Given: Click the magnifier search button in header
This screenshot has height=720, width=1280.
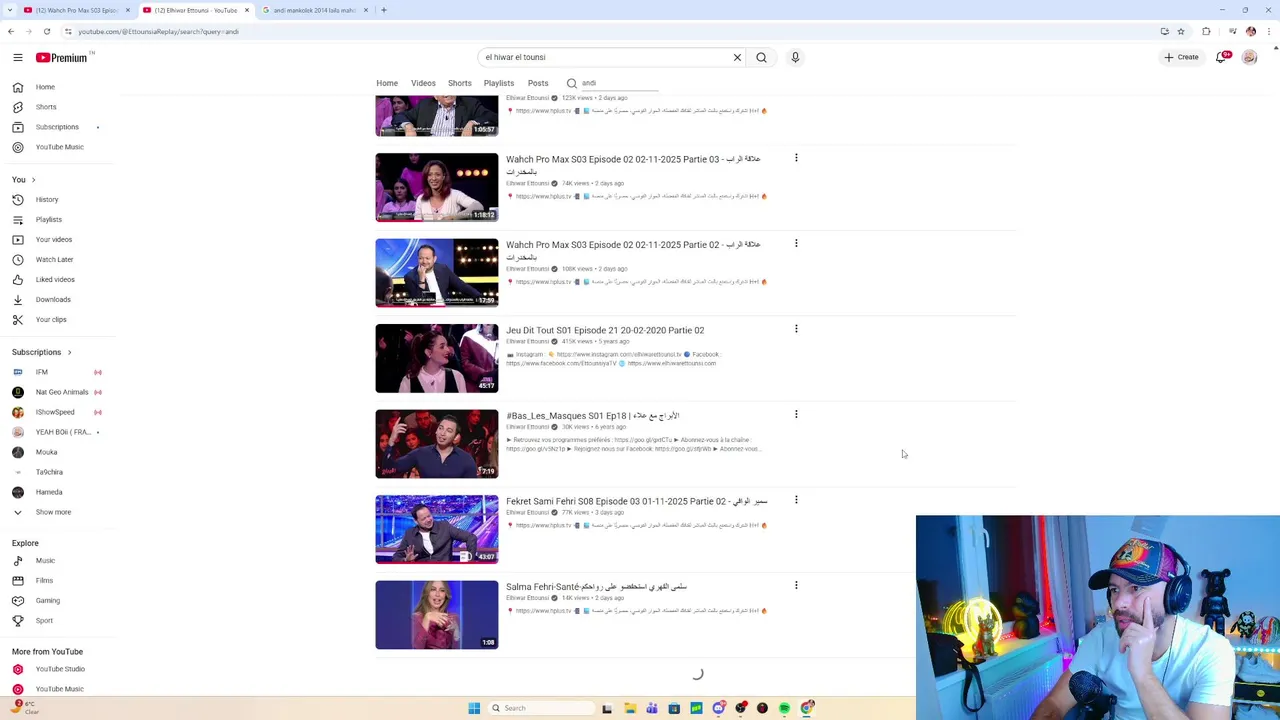Looking at the screenshot, I should (x=761, y=57).
